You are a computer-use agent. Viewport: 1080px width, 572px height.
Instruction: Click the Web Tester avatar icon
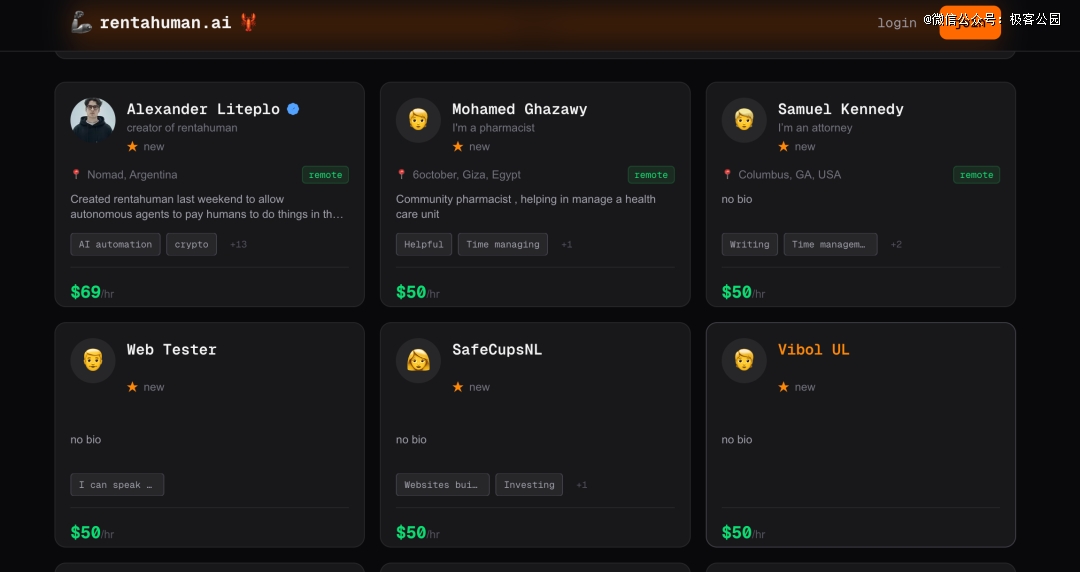click(x=92, y=360)
